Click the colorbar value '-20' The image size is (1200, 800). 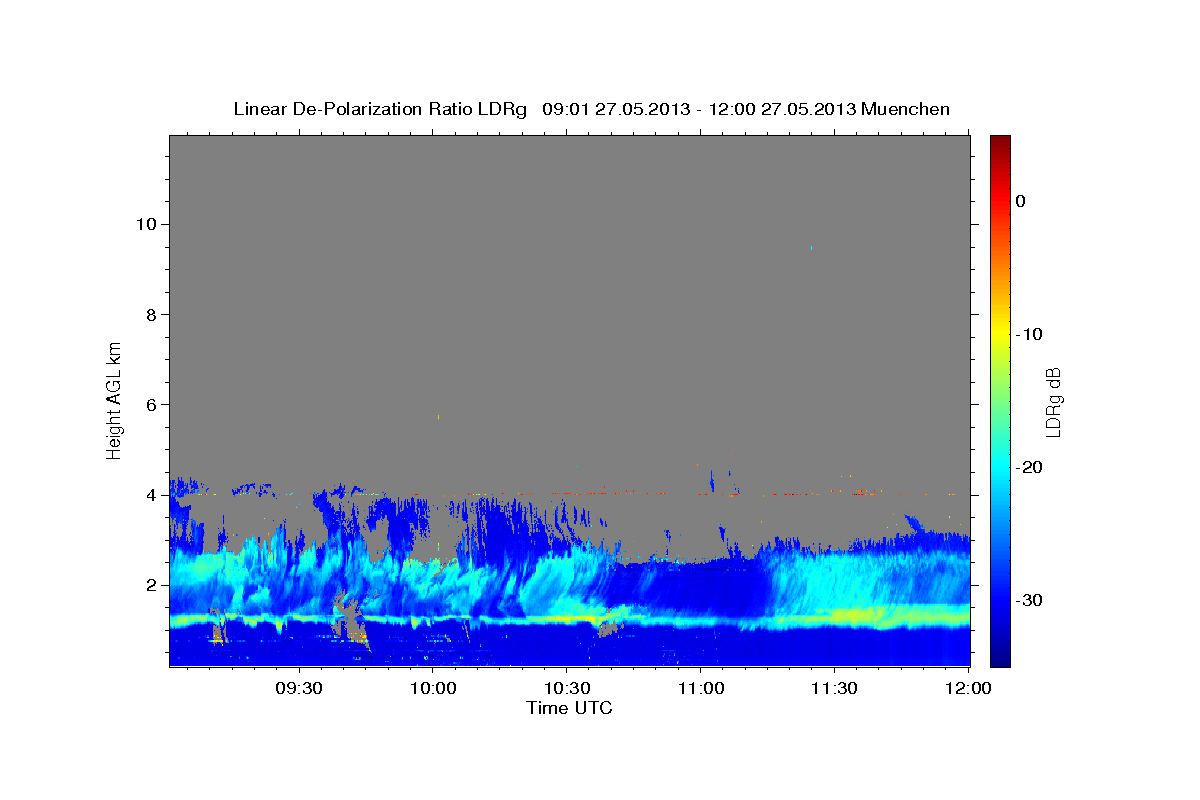(1029, 467)
